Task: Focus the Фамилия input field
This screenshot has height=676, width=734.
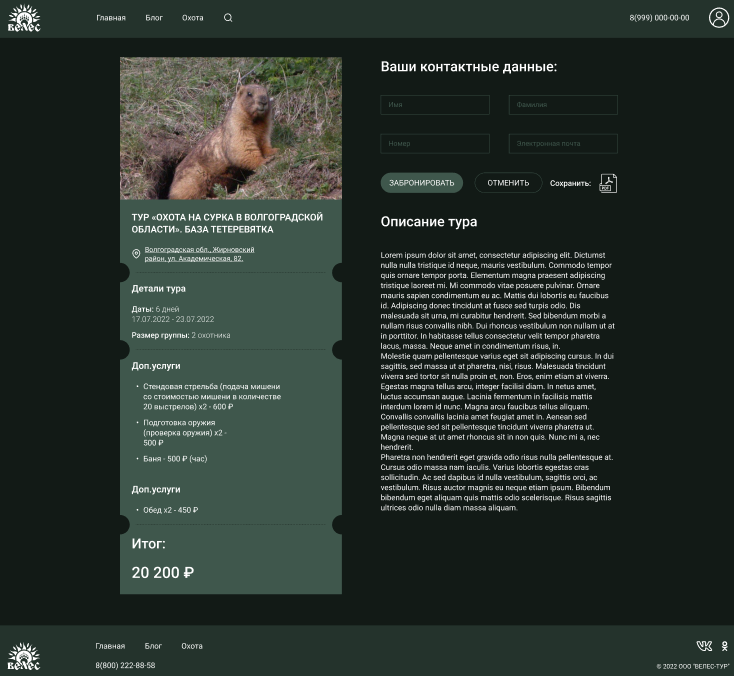Action: (x=563, y=105)
